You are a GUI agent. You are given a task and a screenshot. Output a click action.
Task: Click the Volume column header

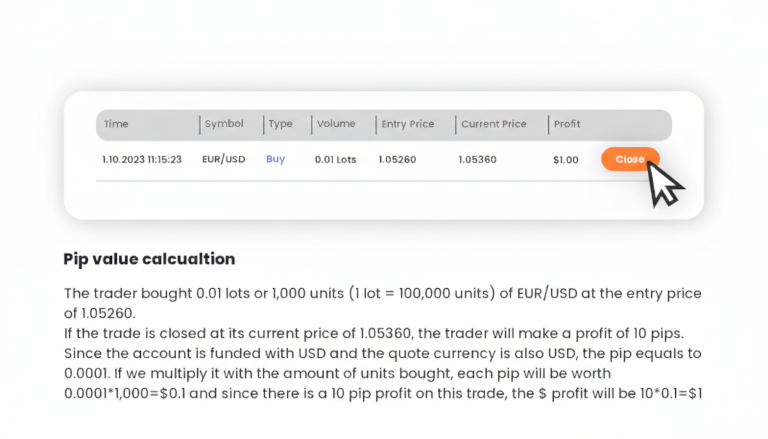[335, 124]
